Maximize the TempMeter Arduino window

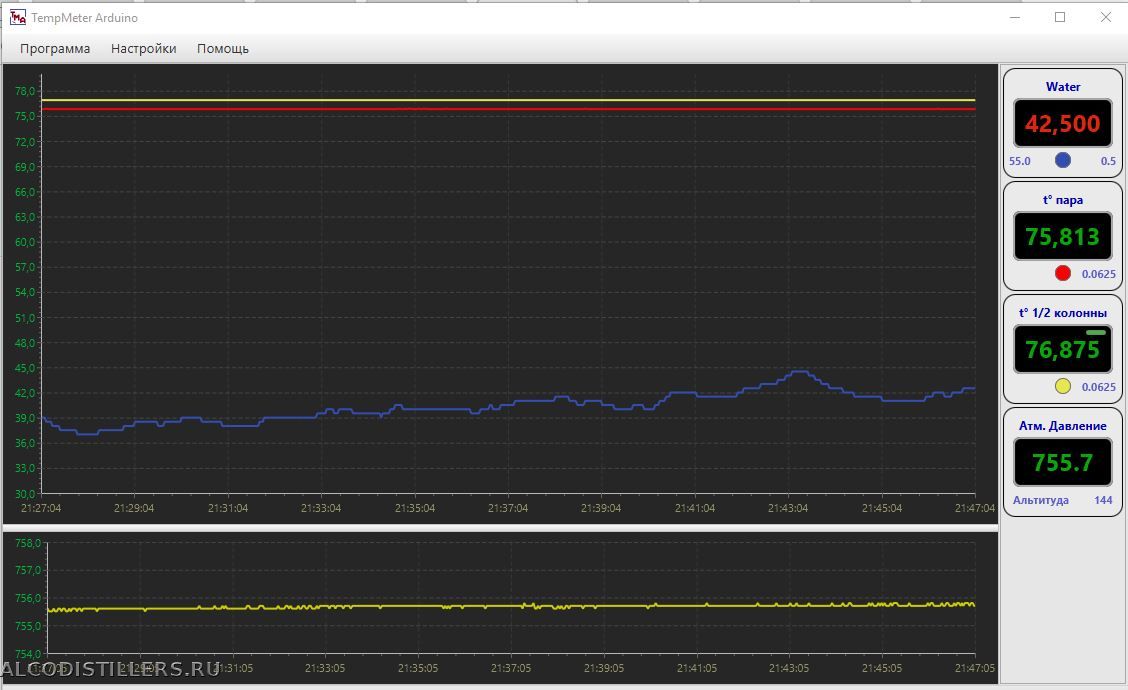point(1060,17)
